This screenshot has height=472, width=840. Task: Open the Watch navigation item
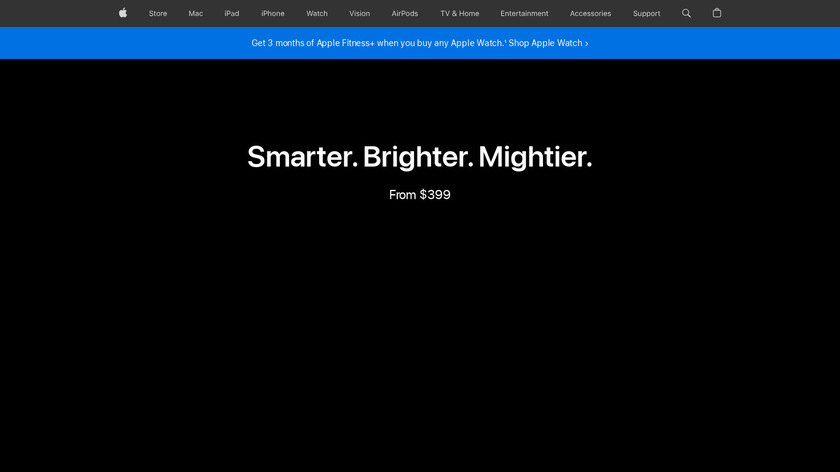click(x=317, y=13)
